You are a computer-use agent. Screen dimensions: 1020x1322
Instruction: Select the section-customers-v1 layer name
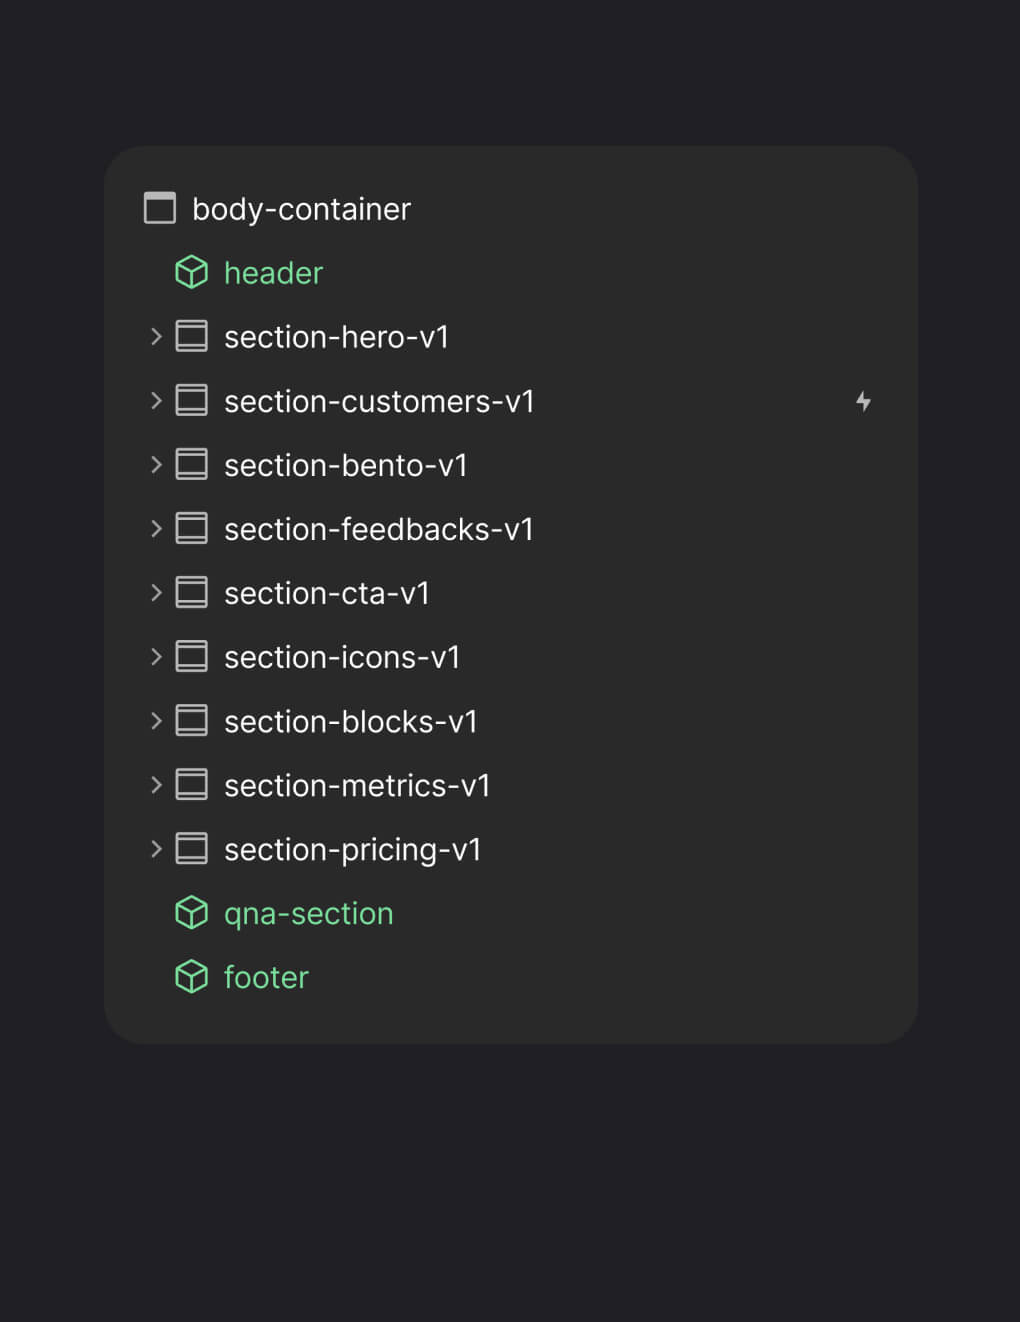coord(379,401)
